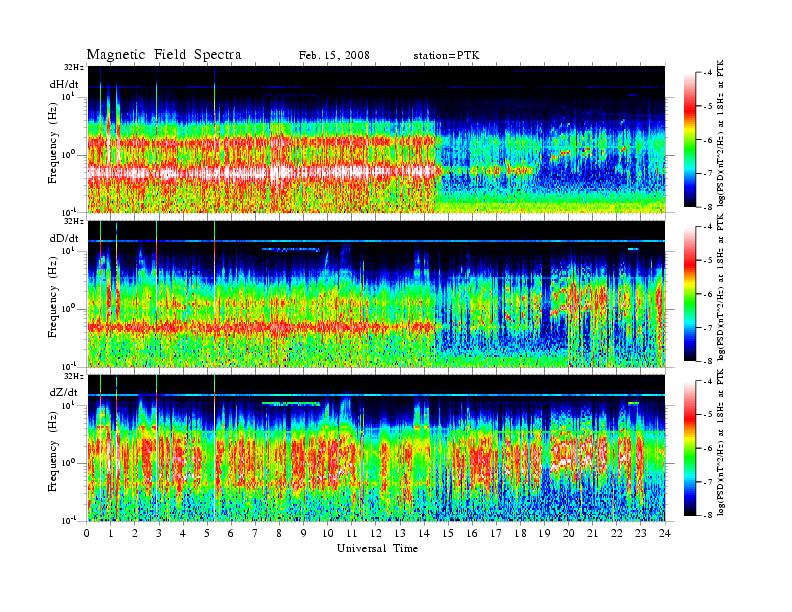Click the "24" tick on the time axis
792x612 pixels.
[x=665, y=533]
